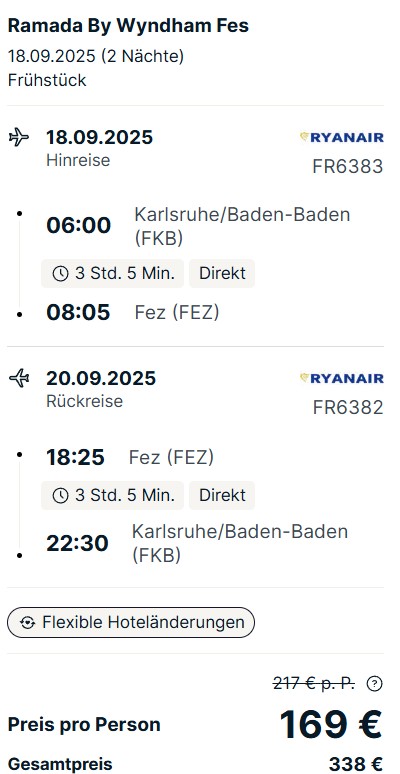The height and width of the screenshot is (774, 400).
Task: Click the Ryanair logo for flight FR6383
Action: click(x=342, y=137)
